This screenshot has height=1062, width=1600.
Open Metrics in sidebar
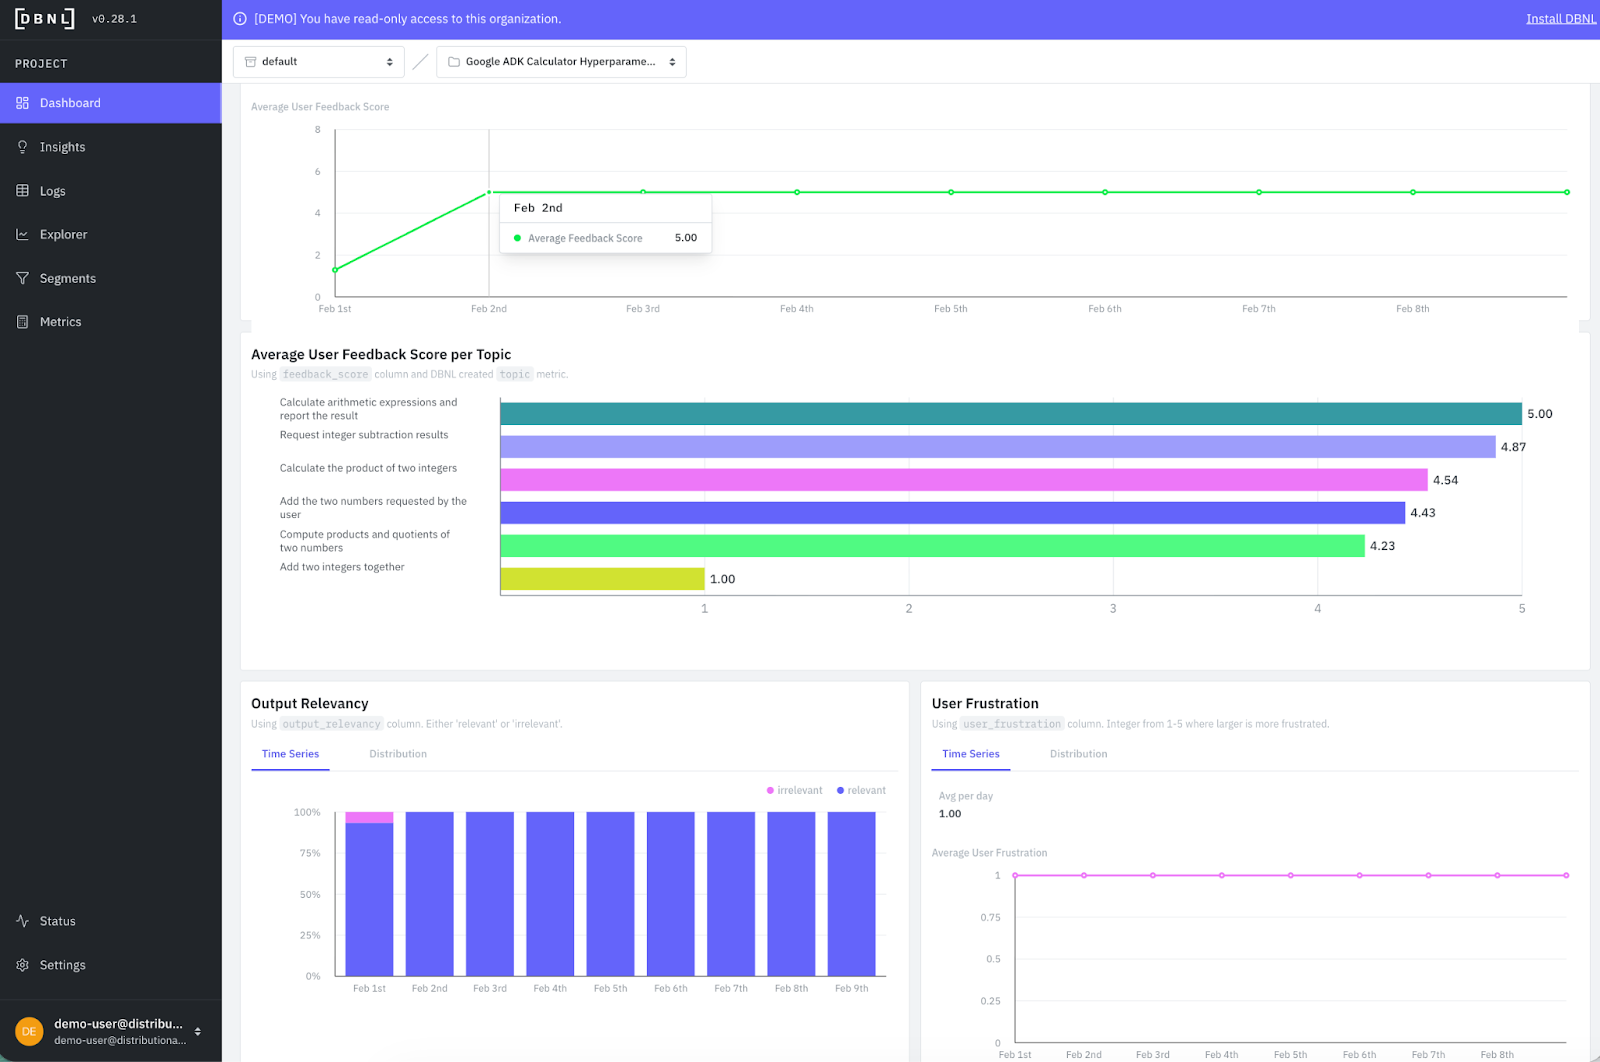click(x=110, y=322)
